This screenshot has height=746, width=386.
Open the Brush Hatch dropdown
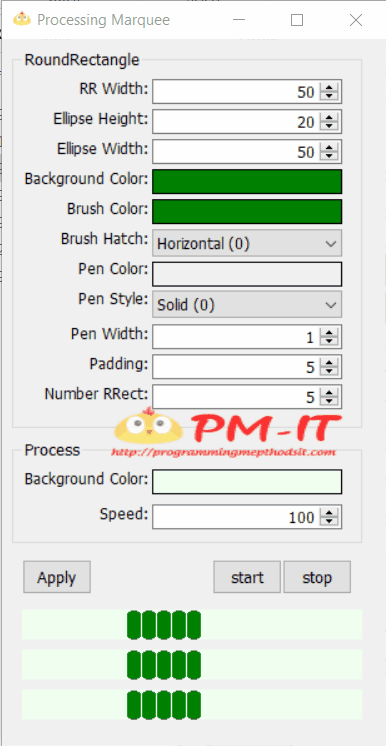click(x=247, y=244)
